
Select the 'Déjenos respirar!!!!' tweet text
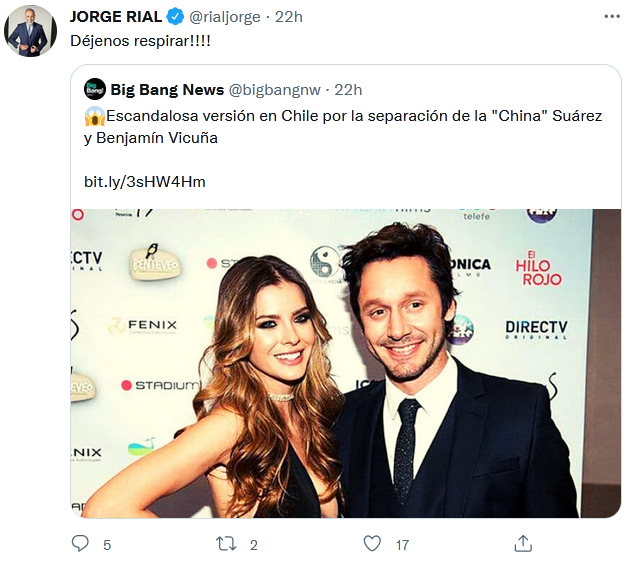[140, 41]
